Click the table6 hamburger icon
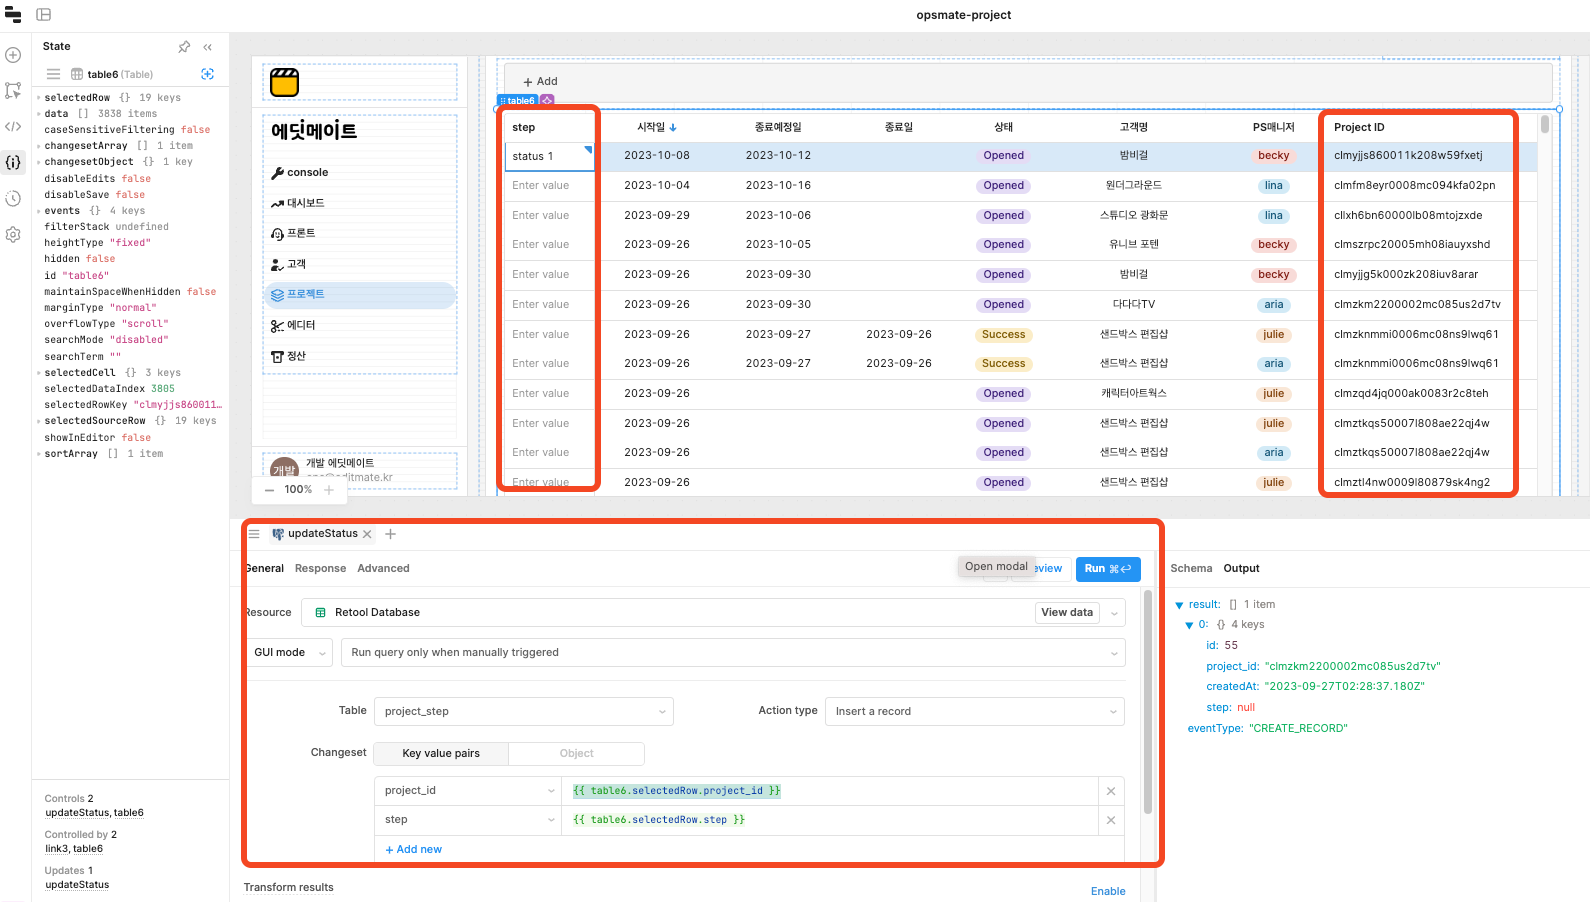The height and width of the screenshot is (902, 1590). (53, 74)
